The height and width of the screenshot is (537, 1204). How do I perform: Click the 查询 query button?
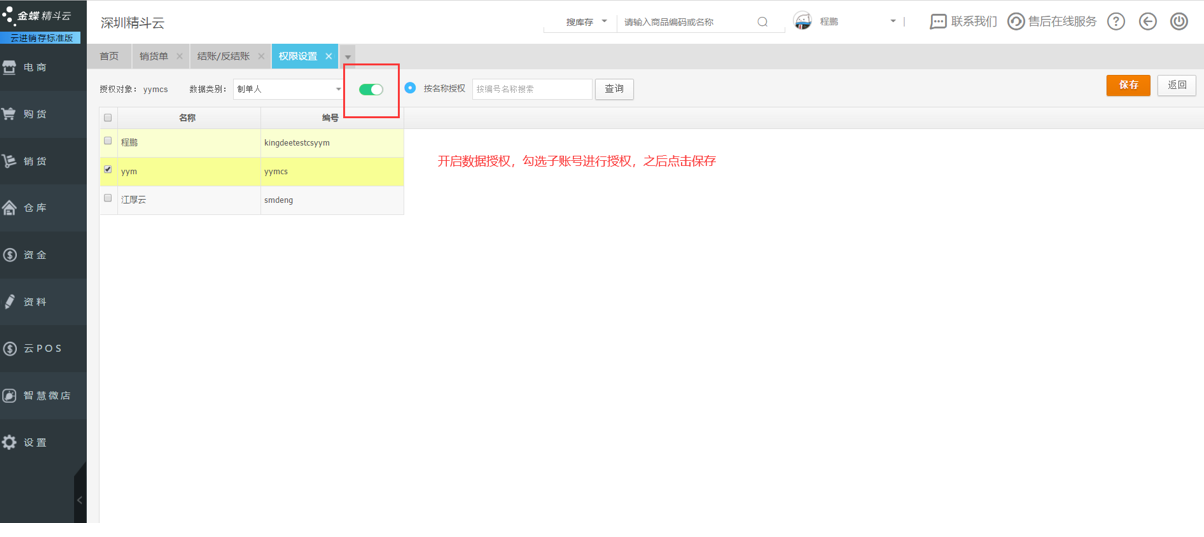(614, 89)
